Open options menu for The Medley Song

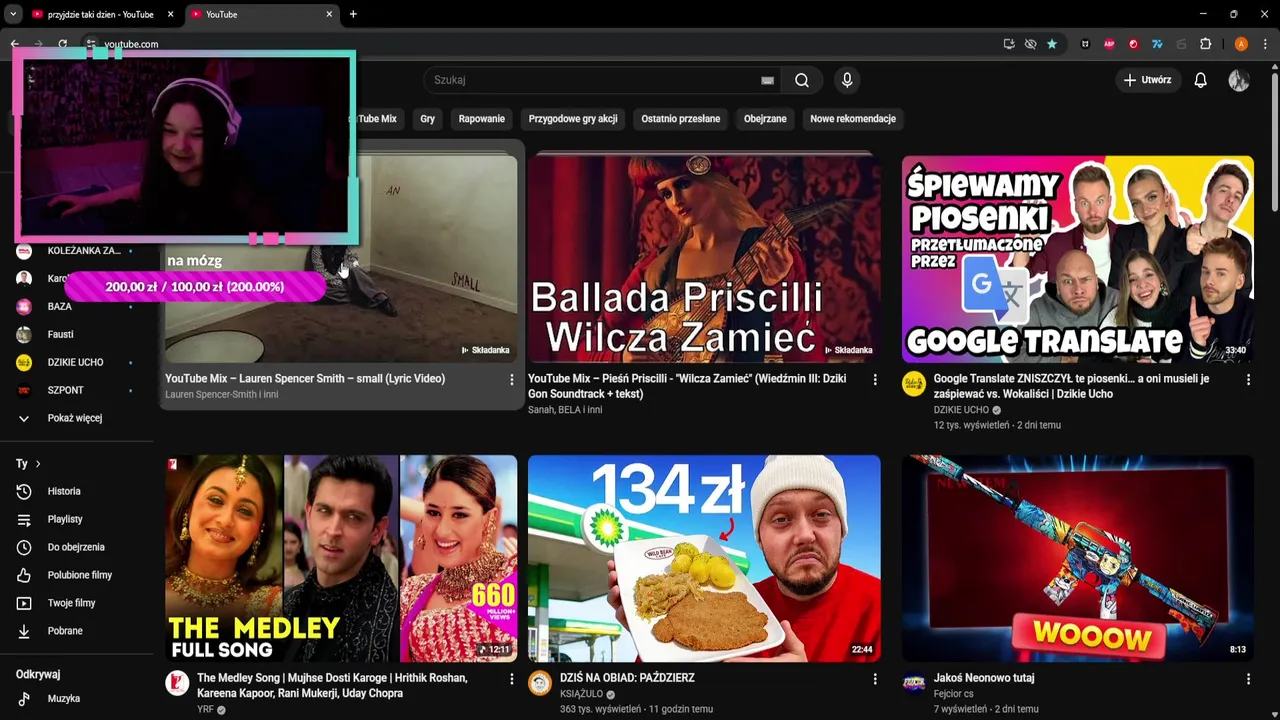coord(511,679)
